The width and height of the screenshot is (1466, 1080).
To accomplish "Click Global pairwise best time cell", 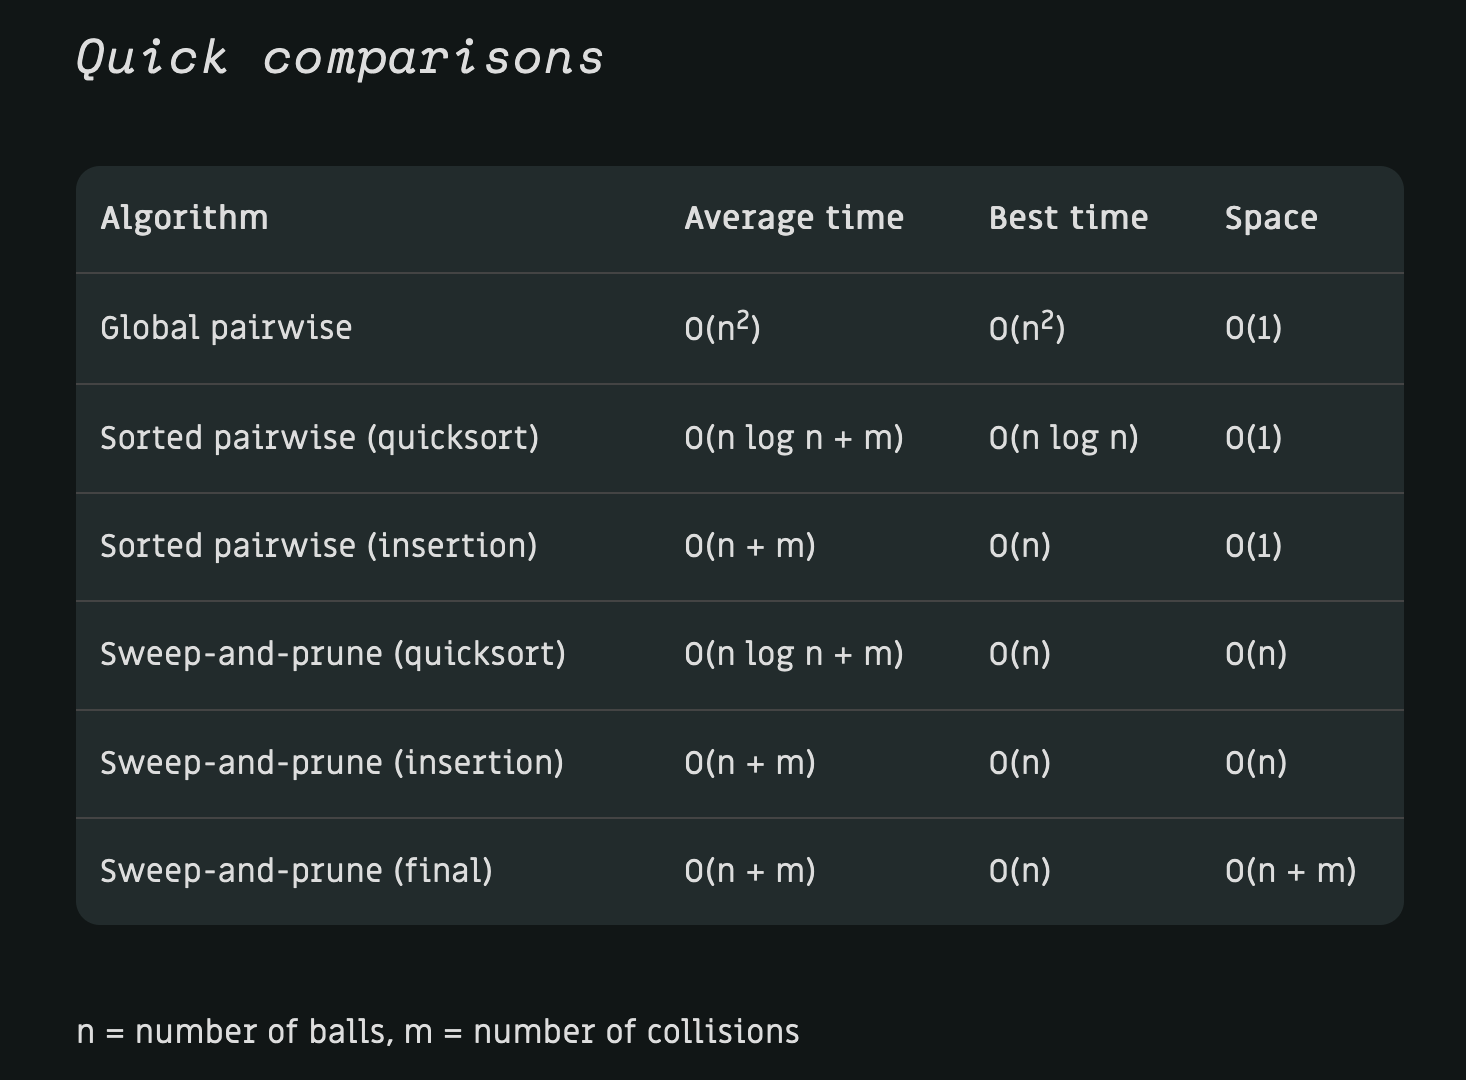I will click(1026, 328).
